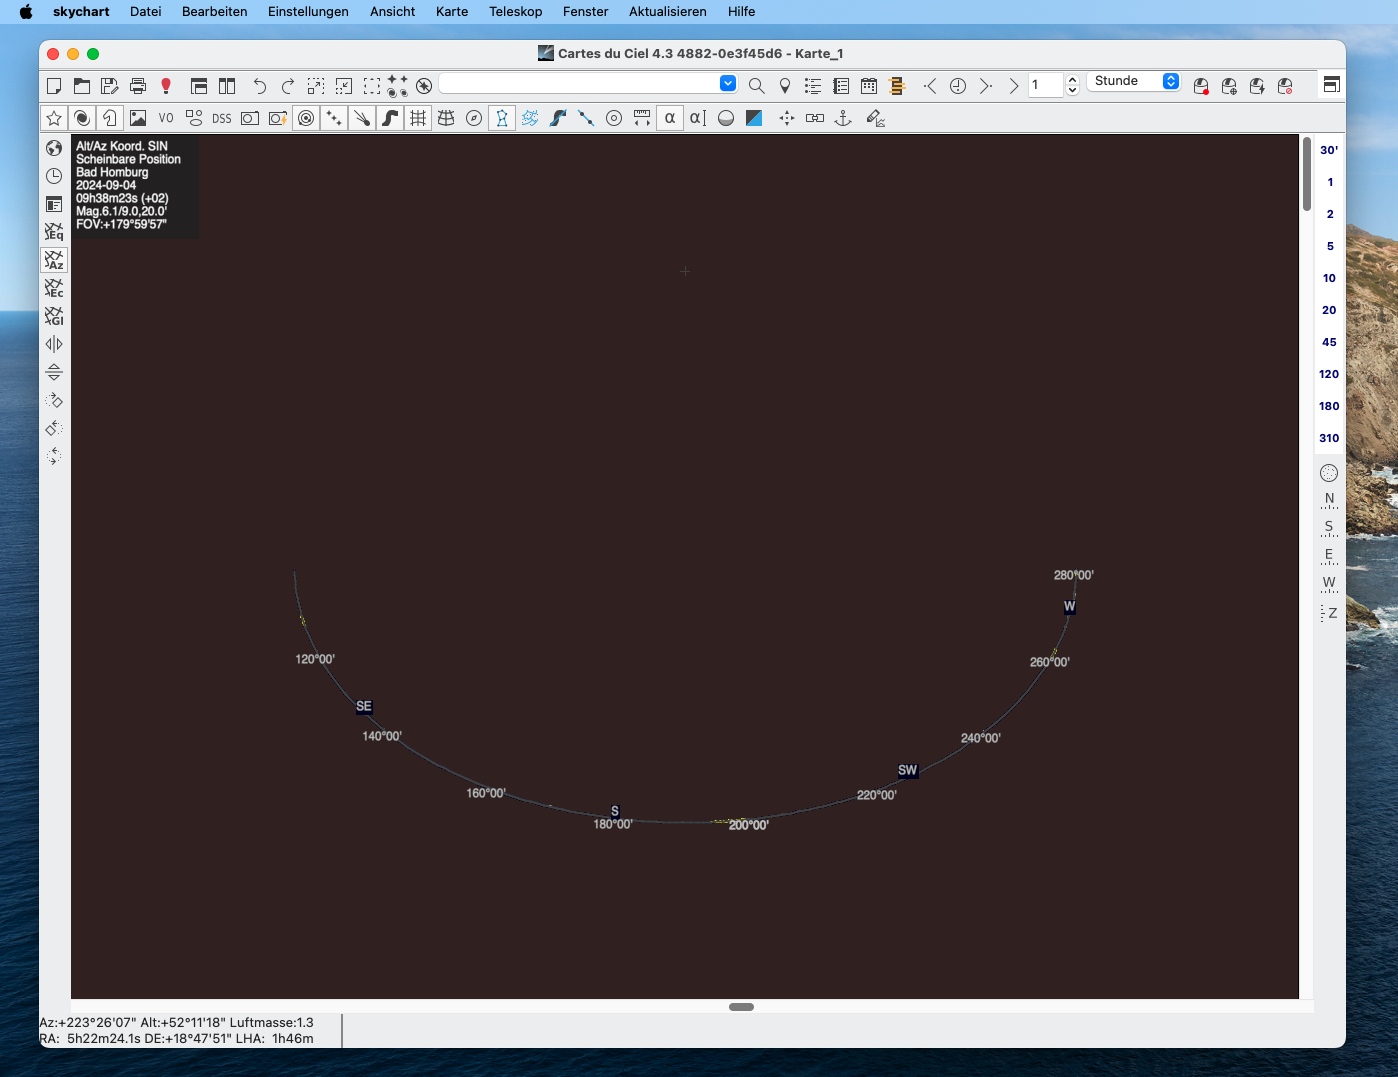
Task: Open the Bearbeiten menu
Action: point(215,12)
